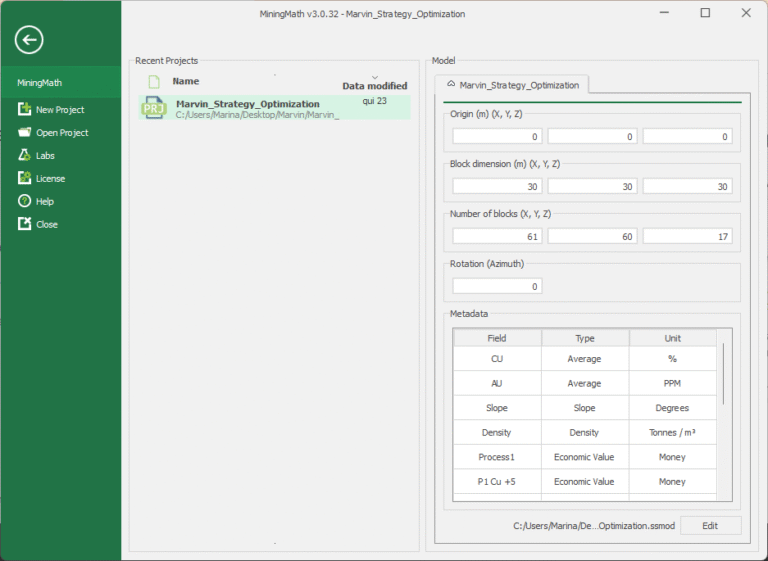Click the Origin Y input field
Screen dimensions: 768x561
(x=592, y=137)
